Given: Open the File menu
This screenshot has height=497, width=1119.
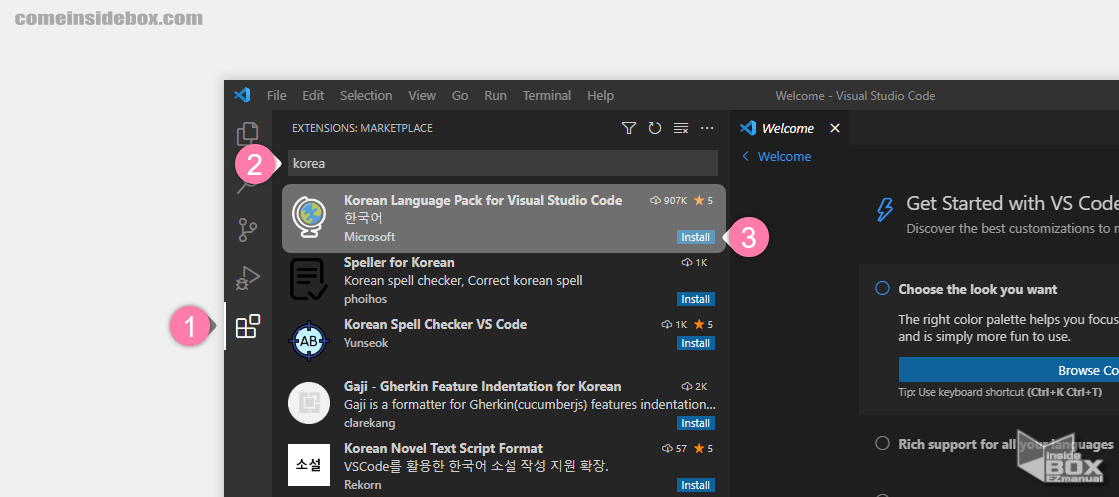Looking at the screenshot, I should coord(277,96).
